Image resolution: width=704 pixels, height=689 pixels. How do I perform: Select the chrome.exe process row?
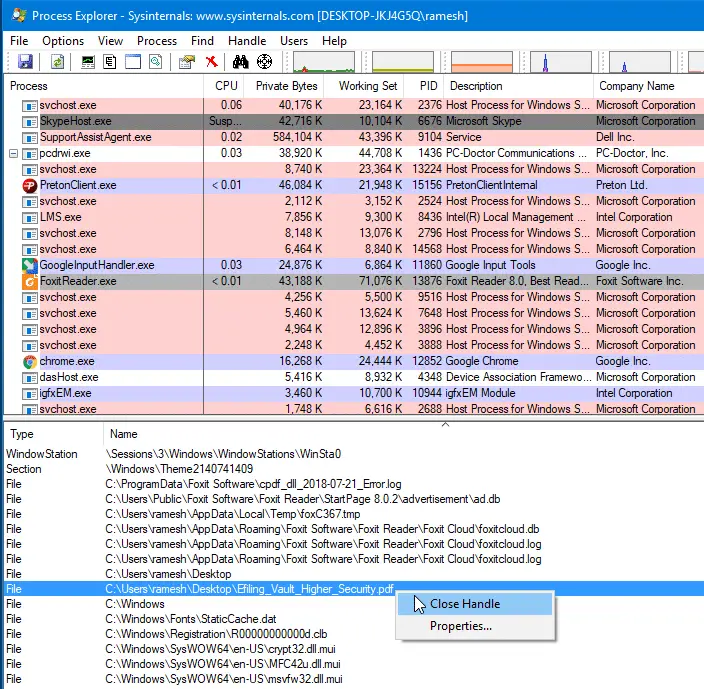pos(354,361)
